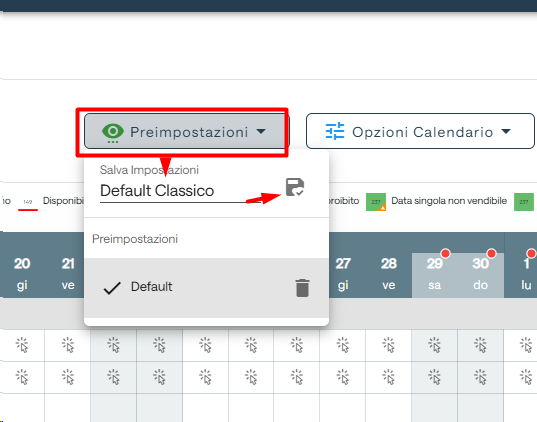Select the highlighted 30 do weekend header
The image size is (537, 422).
click(x=480, y=273)
